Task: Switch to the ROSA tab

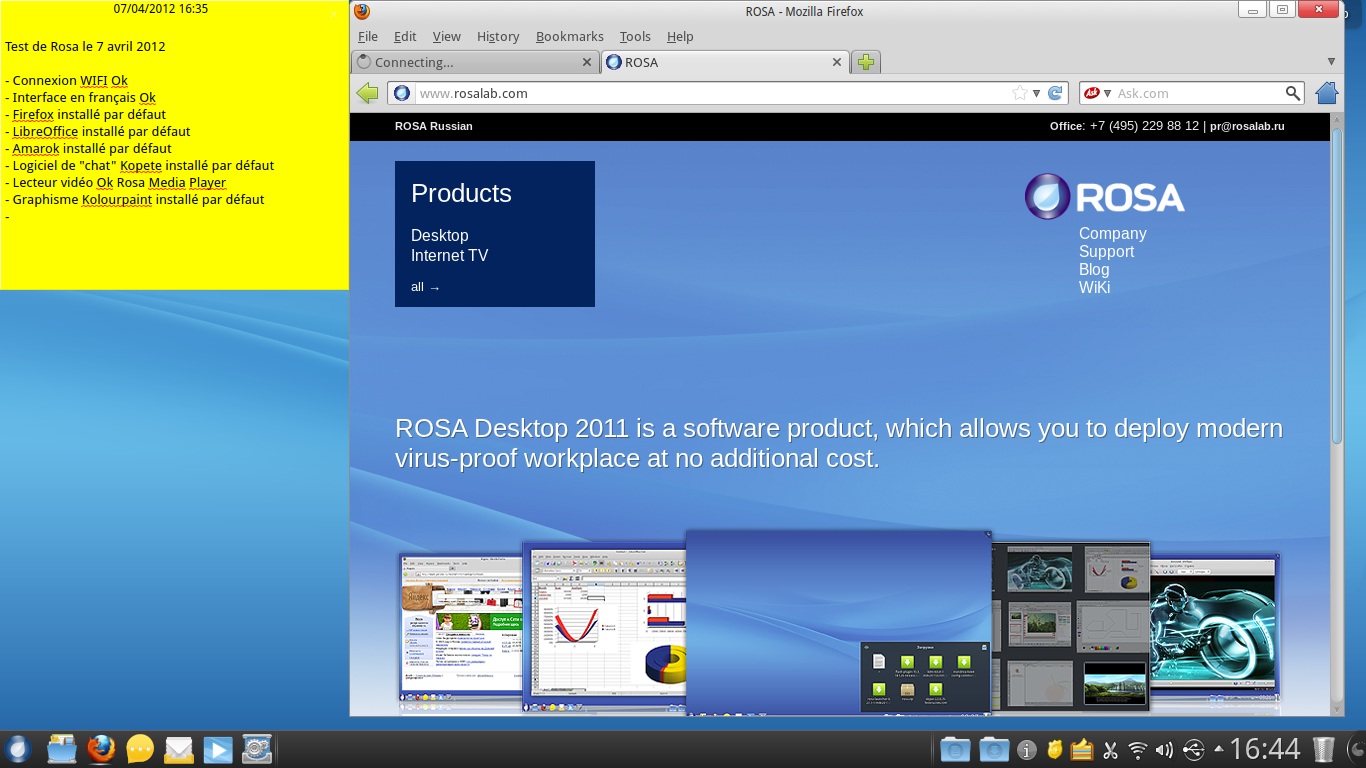Action: click(726, 62)
